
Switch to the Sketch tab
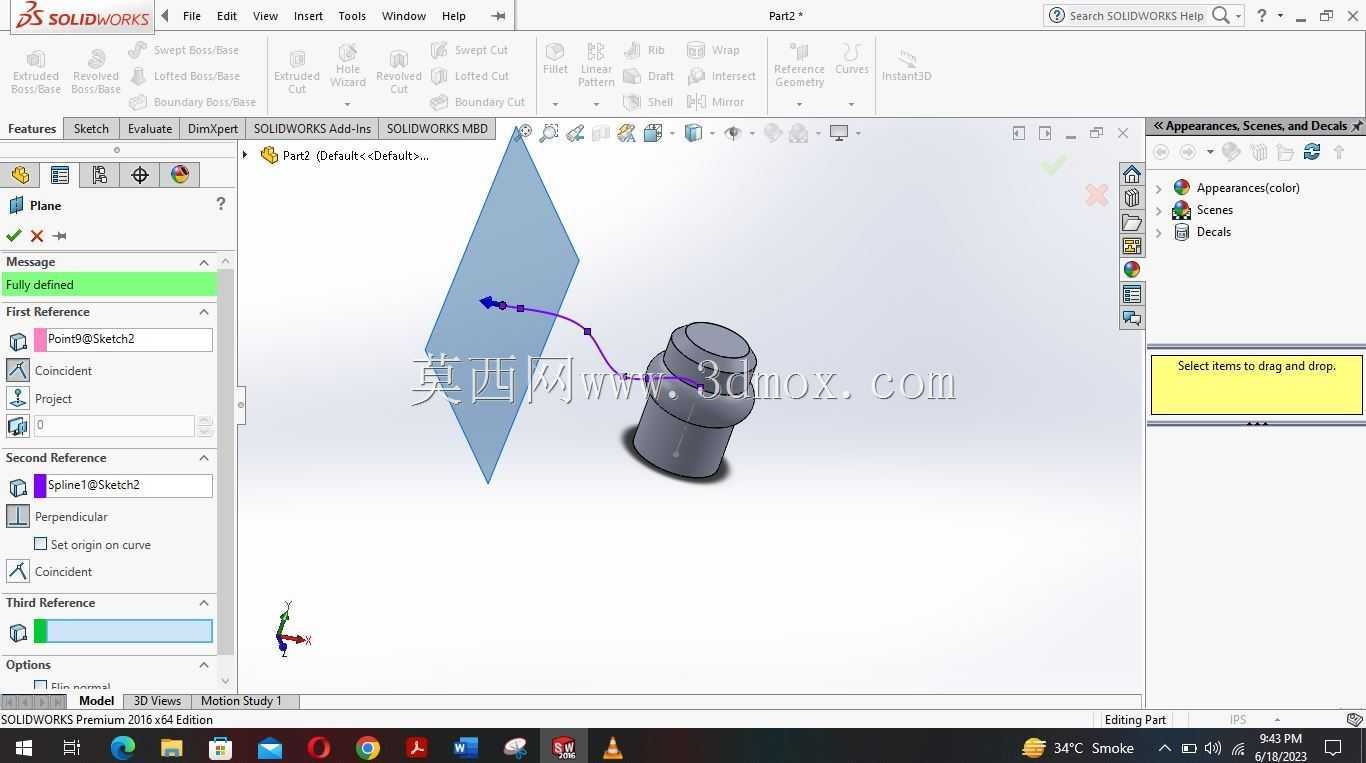91,129
